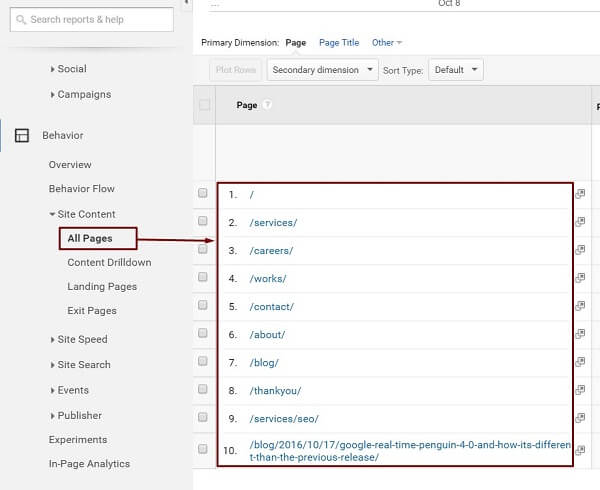Open the /services/seo/ page link
This screenshot has width=600, height=490.
284,418
